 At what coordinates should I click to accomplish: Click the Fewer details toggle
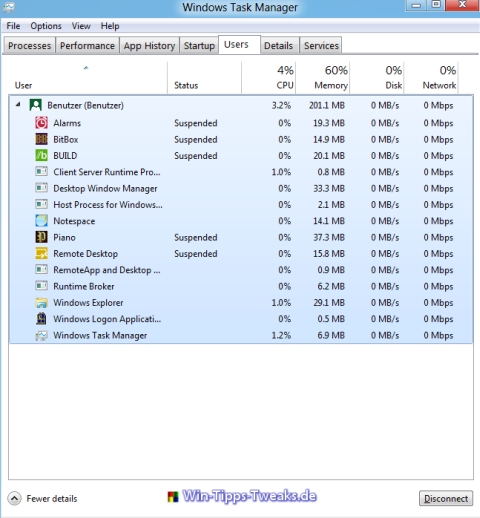(x=42, y=499)
